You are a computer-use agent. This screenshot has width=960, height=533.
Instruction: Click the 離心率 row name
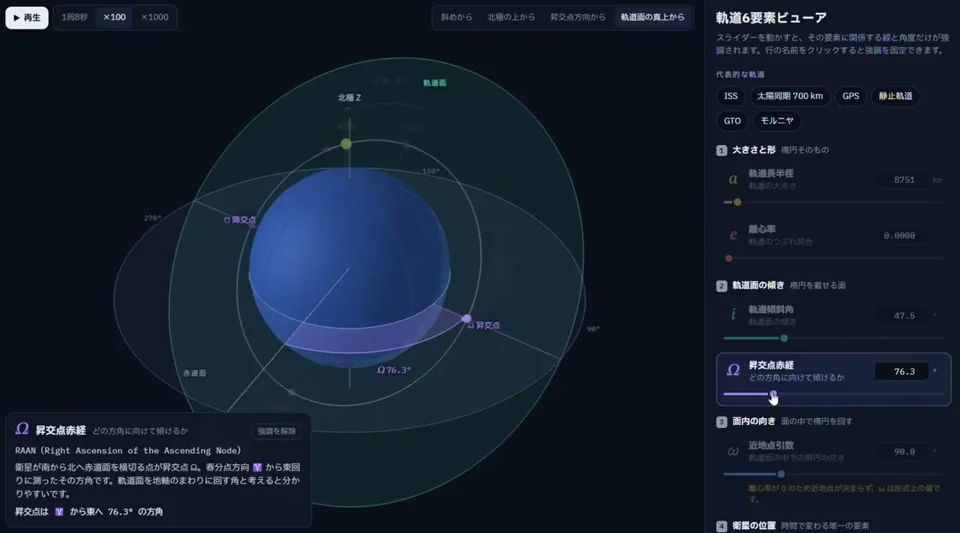pyautogui.click(x=762, y=229)
